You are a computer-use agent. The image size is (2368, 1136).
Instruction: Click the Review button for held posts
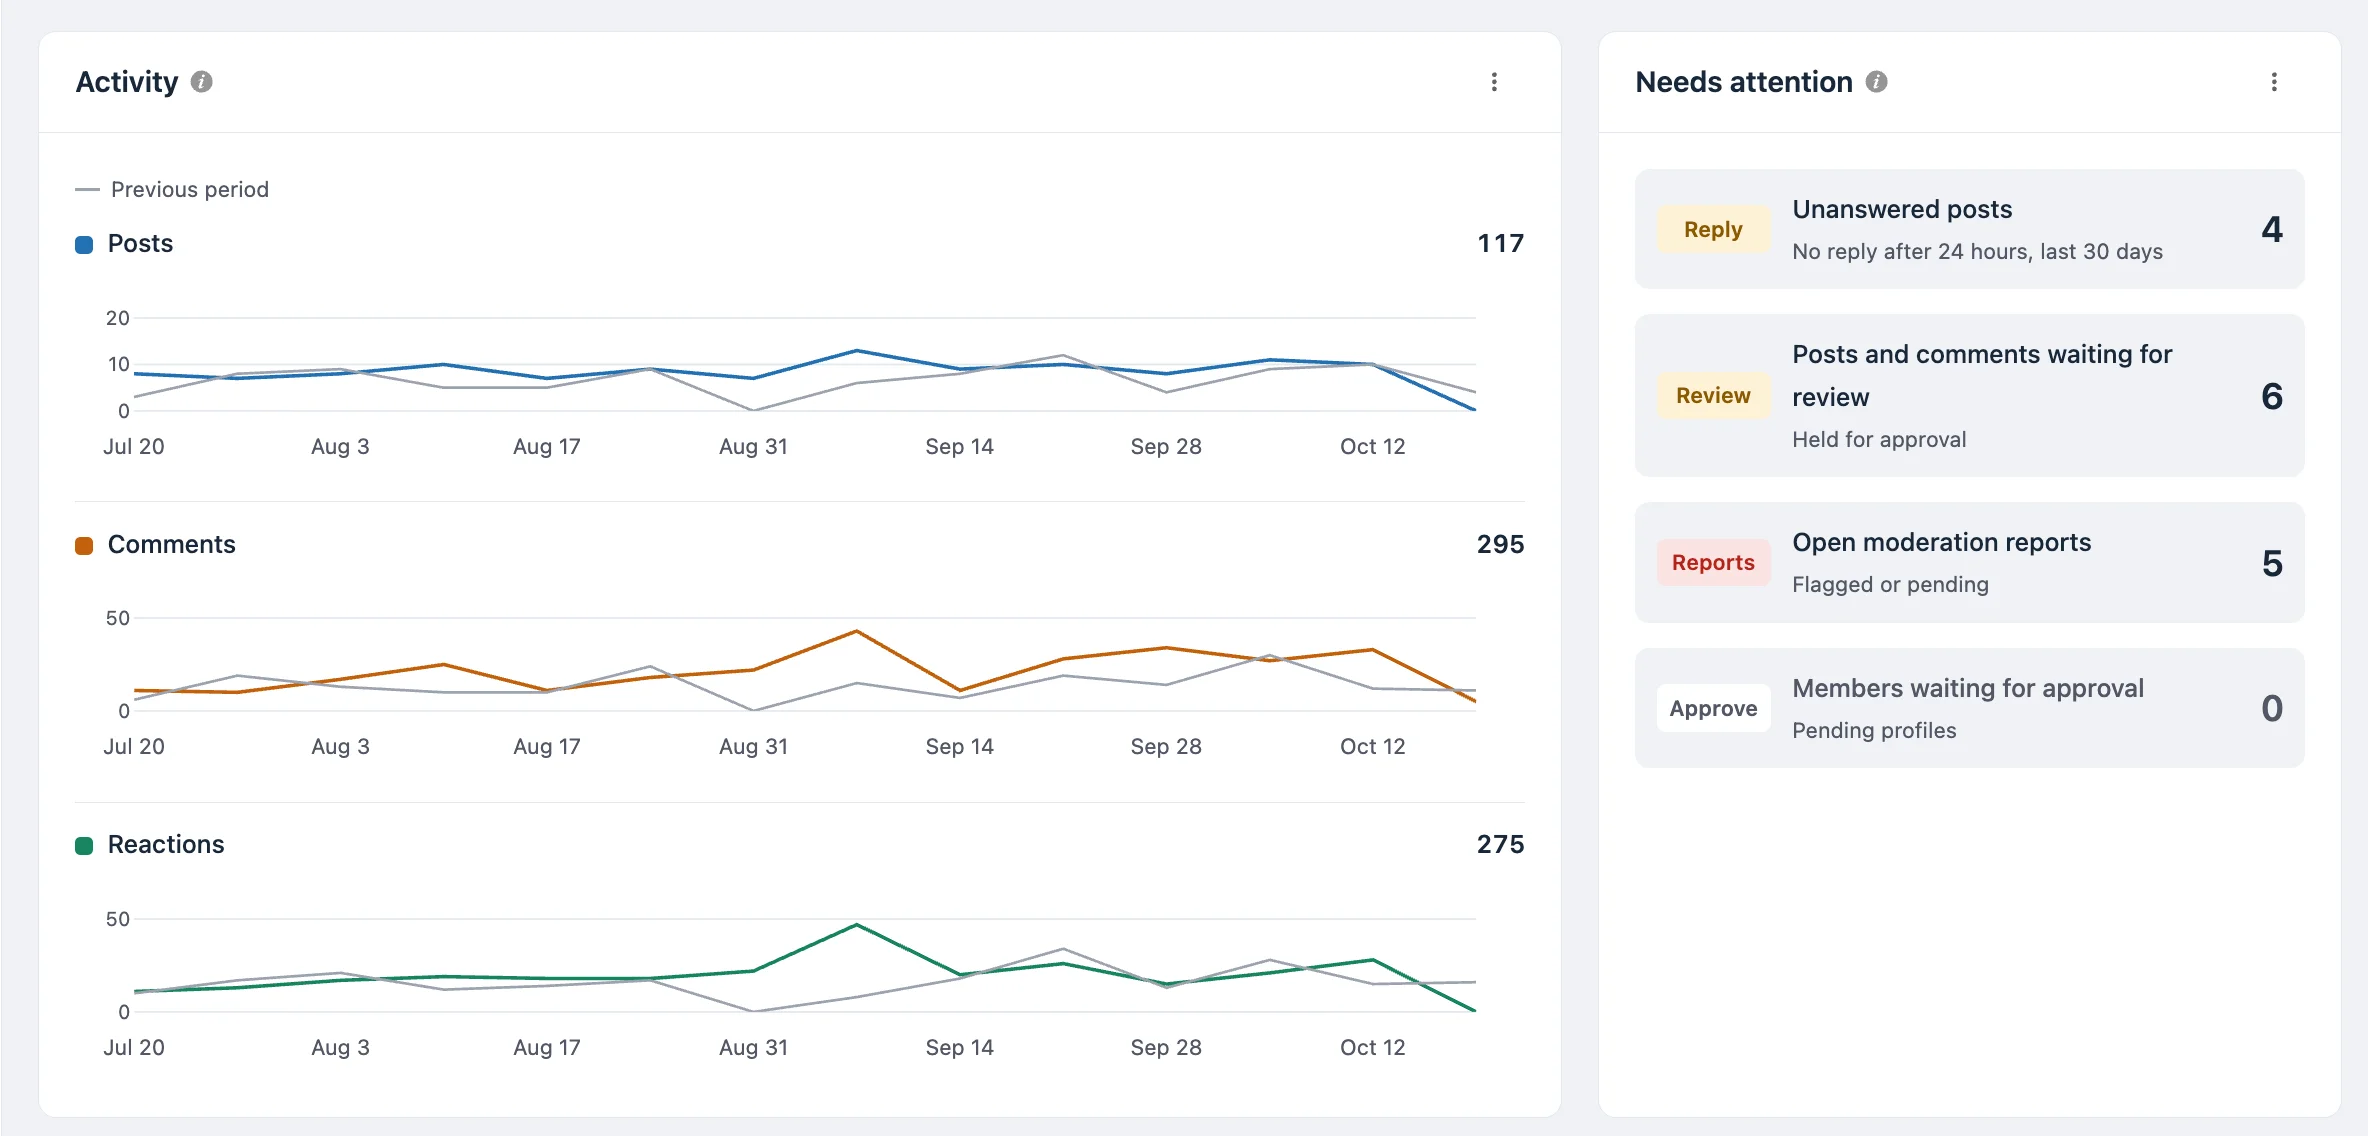tap(1713, 395)
